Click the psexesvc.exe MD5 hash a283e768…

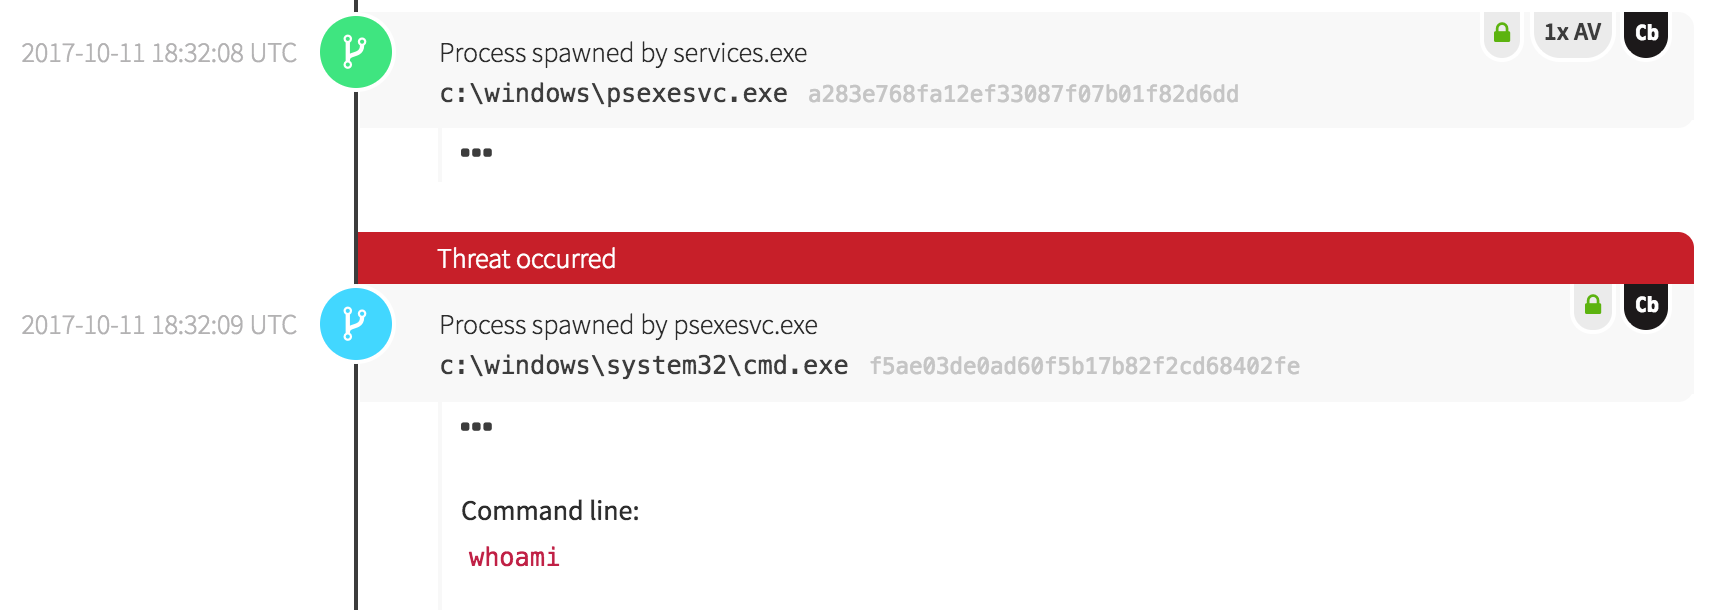tap(1023, 94)
